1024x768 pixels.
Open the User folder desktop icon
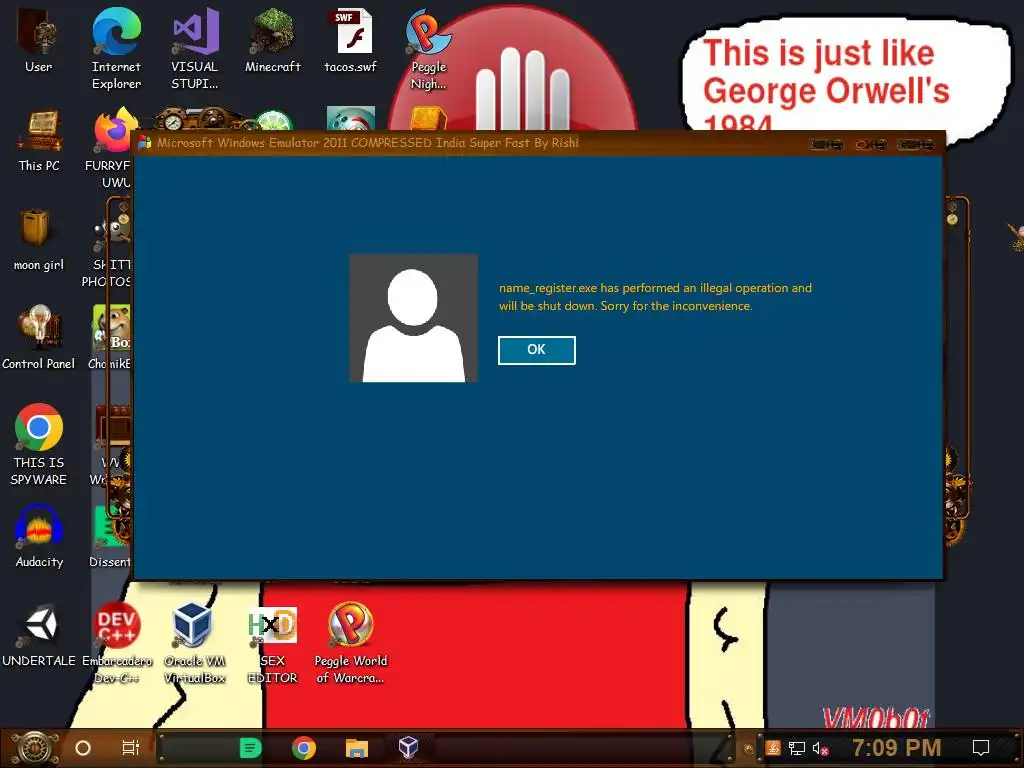click(x=39, y=40)
